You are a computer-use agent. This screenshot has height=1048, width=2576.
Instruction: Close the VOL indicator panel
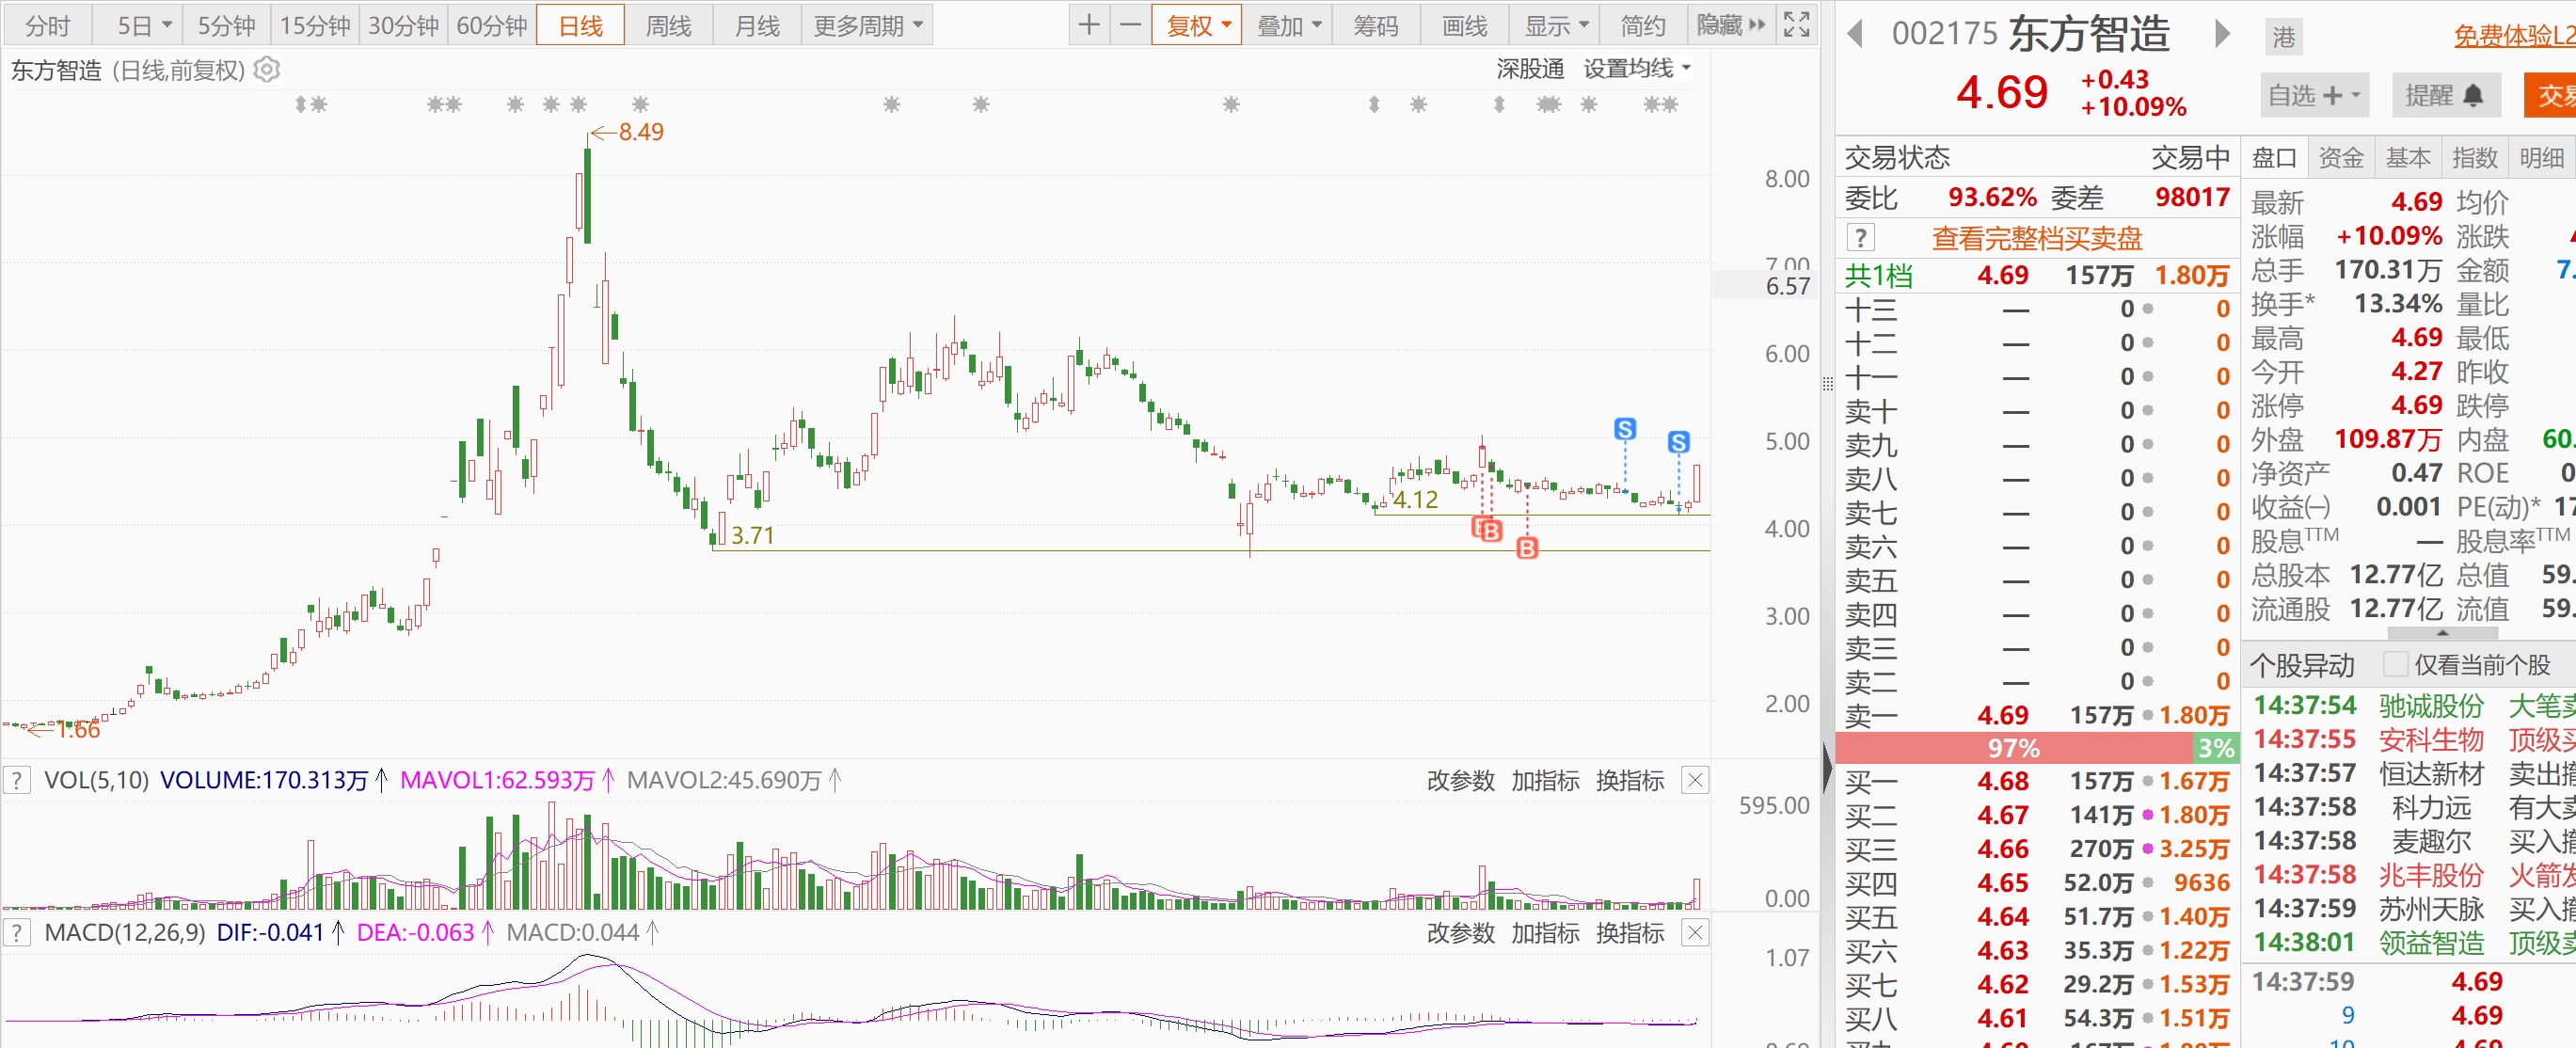pos(1695,780)
